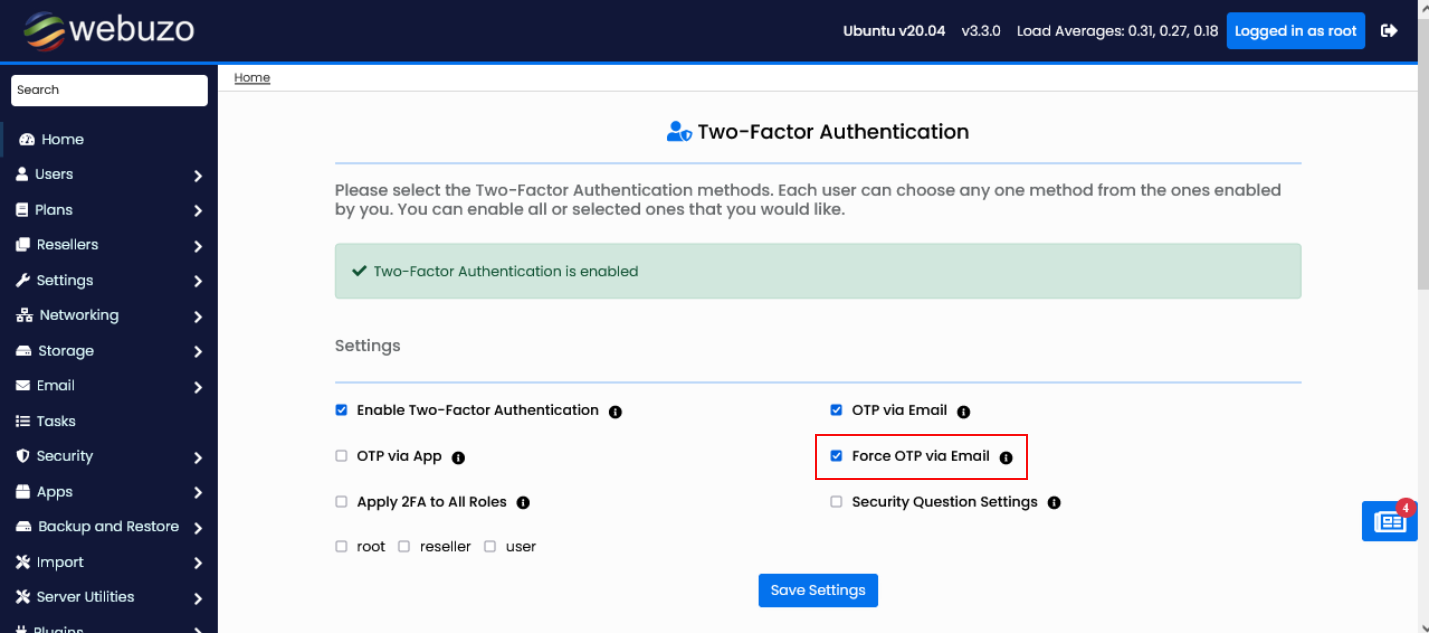
Task: Expand the Users sidebar menu
Action: tap(108, 175)
